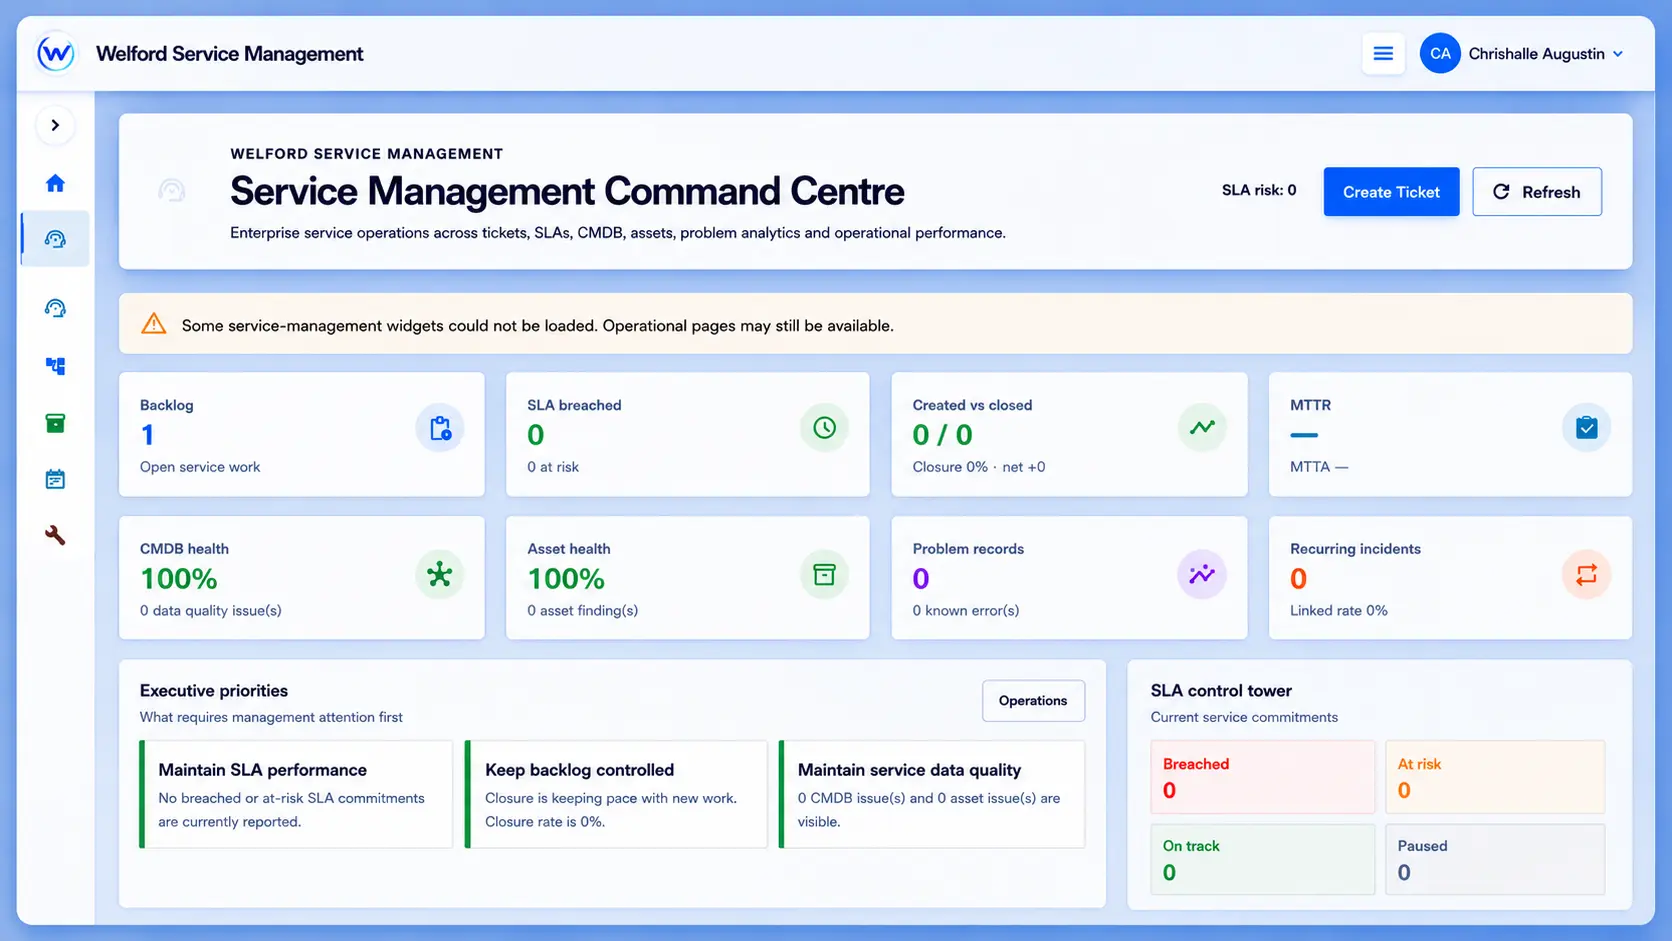1672x941 pixels.
Task: Select the Breached tile in SLA control tower
Action: 1262,777
